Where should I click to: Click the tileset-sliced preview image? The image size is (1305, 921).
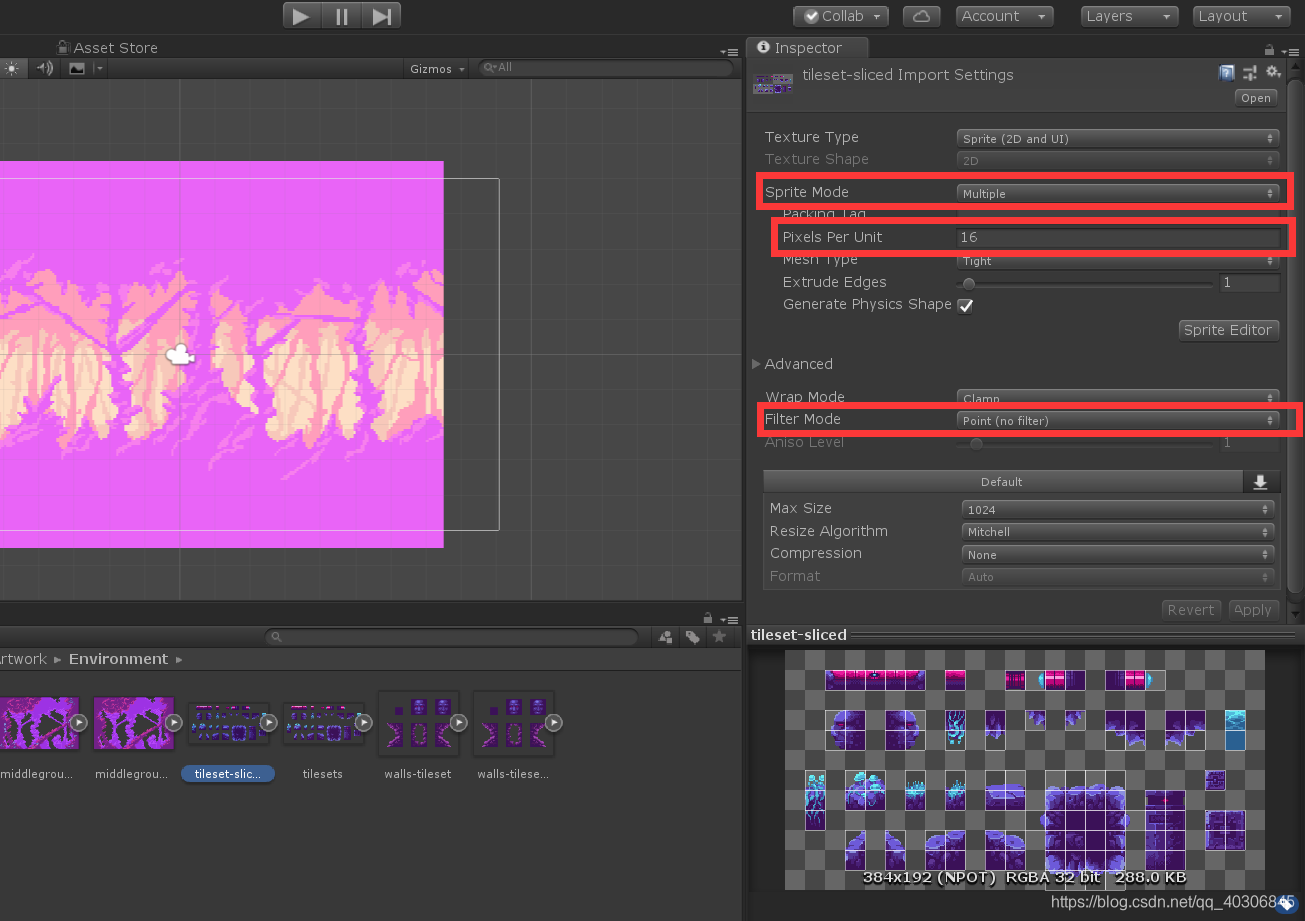(x=1024, y=769)
